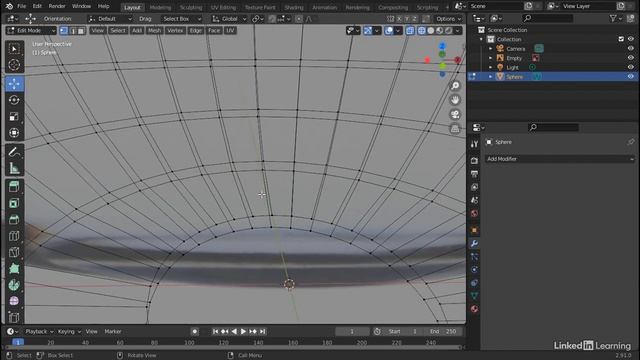This screenshot has height=360, width=640.
Task: Click the viewport pan hand icon
Action: (x=455, y=100)
